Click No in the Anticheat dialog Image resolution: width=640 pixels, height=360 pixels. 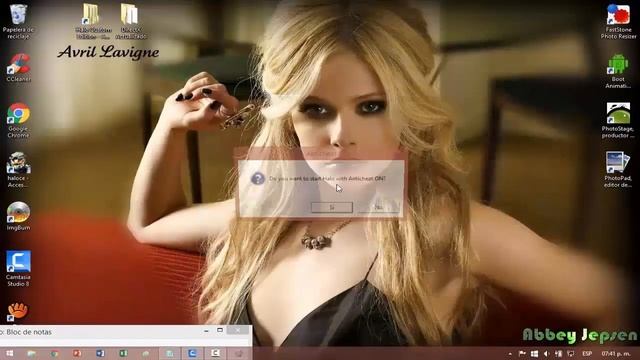tap(378, 207)
